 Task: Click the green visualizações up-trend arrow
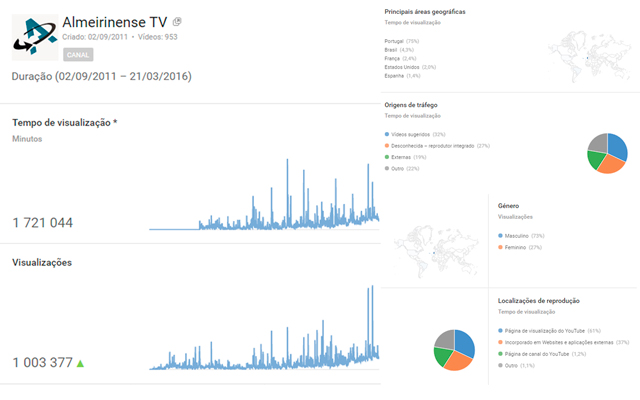[x=80, y=363]
